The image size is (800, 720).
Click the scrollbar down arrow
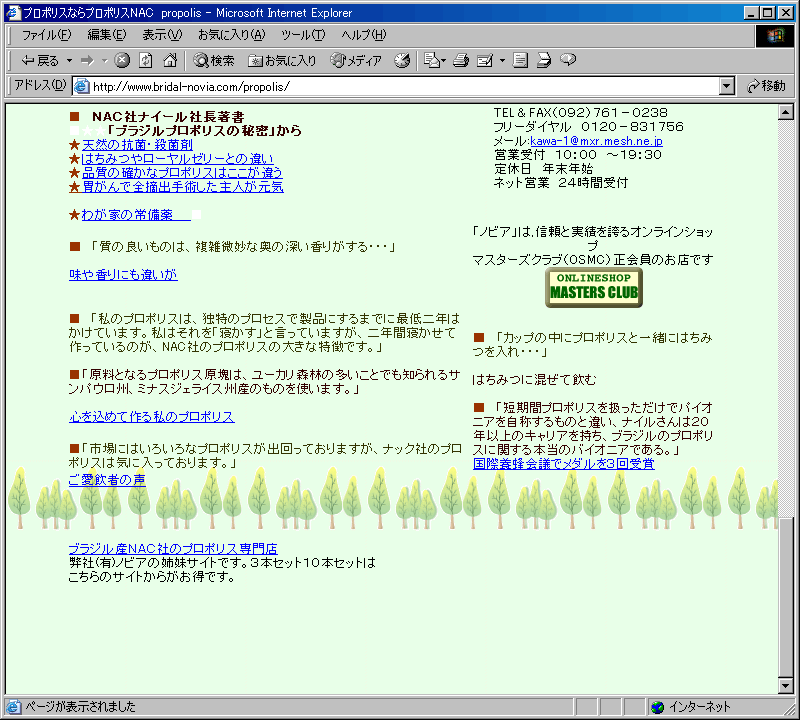786,686
